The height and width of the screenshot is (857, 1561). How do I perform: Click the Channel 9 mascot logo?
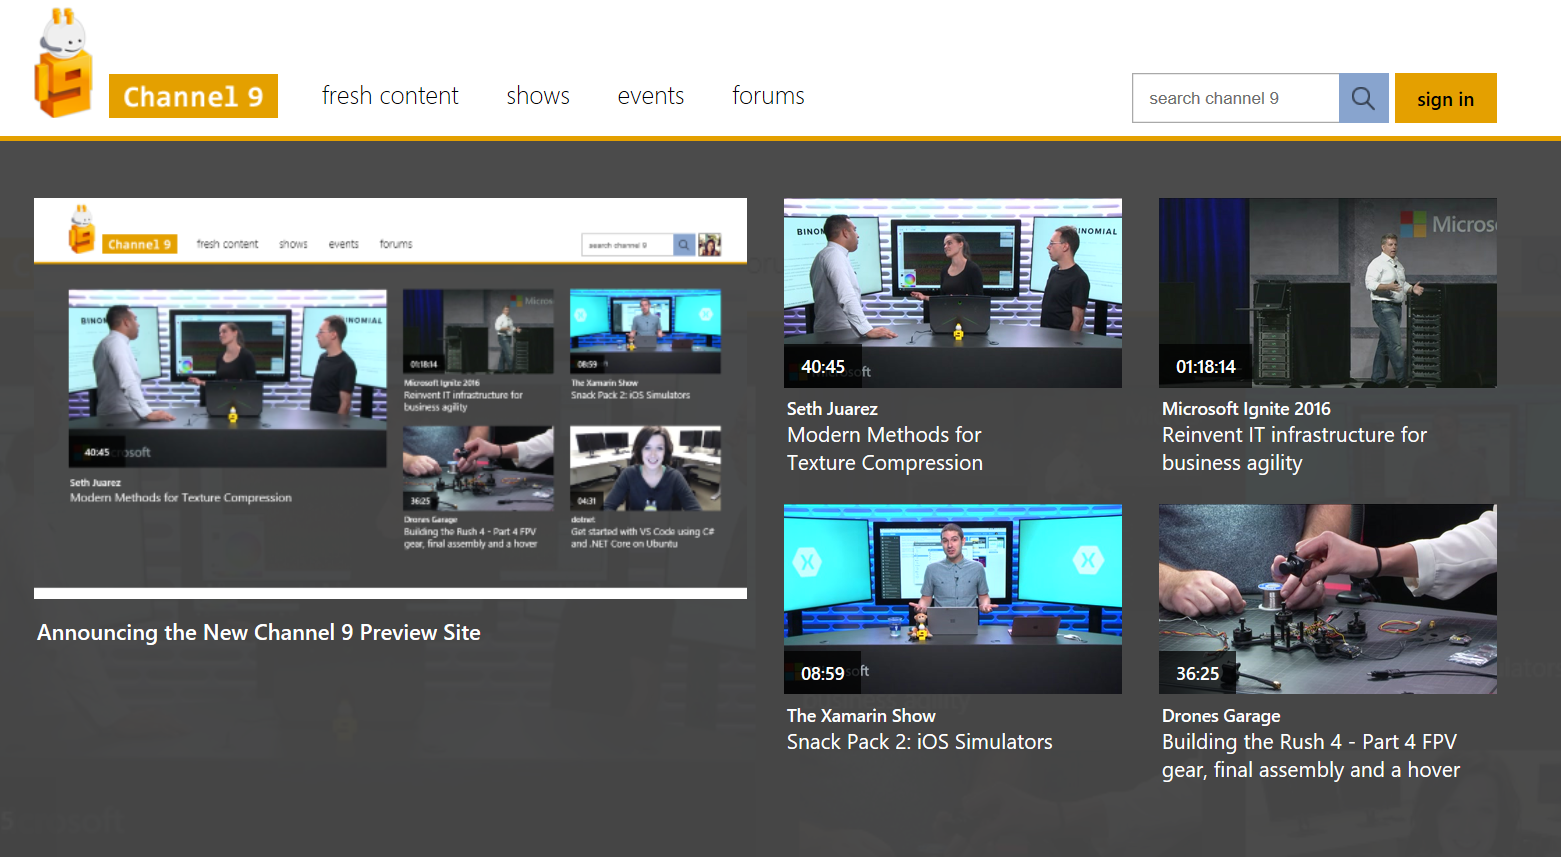[x=63, y=65]
